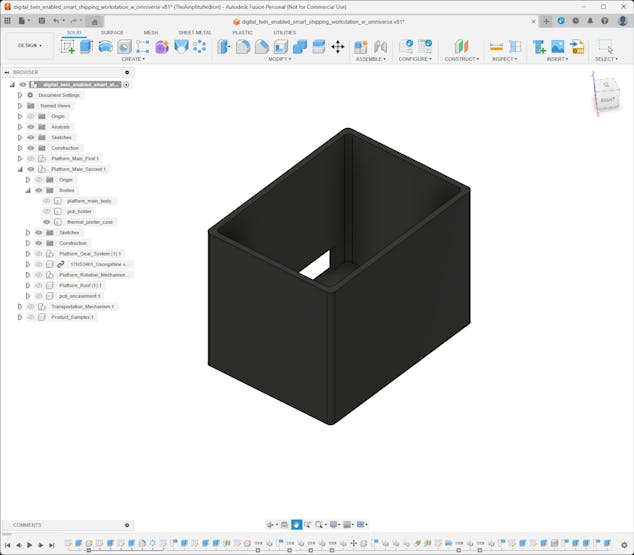Click the Measure tool in Inspect group
Screen dimensions: 634x555
click(496, 46)
